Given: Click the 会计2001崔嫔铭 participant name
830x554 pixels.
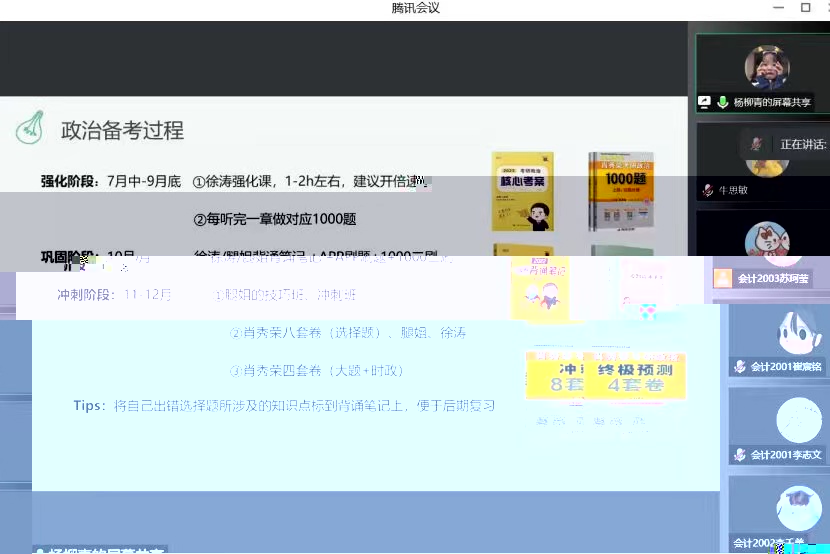Looking at the screenshot, I should (786, 366).
